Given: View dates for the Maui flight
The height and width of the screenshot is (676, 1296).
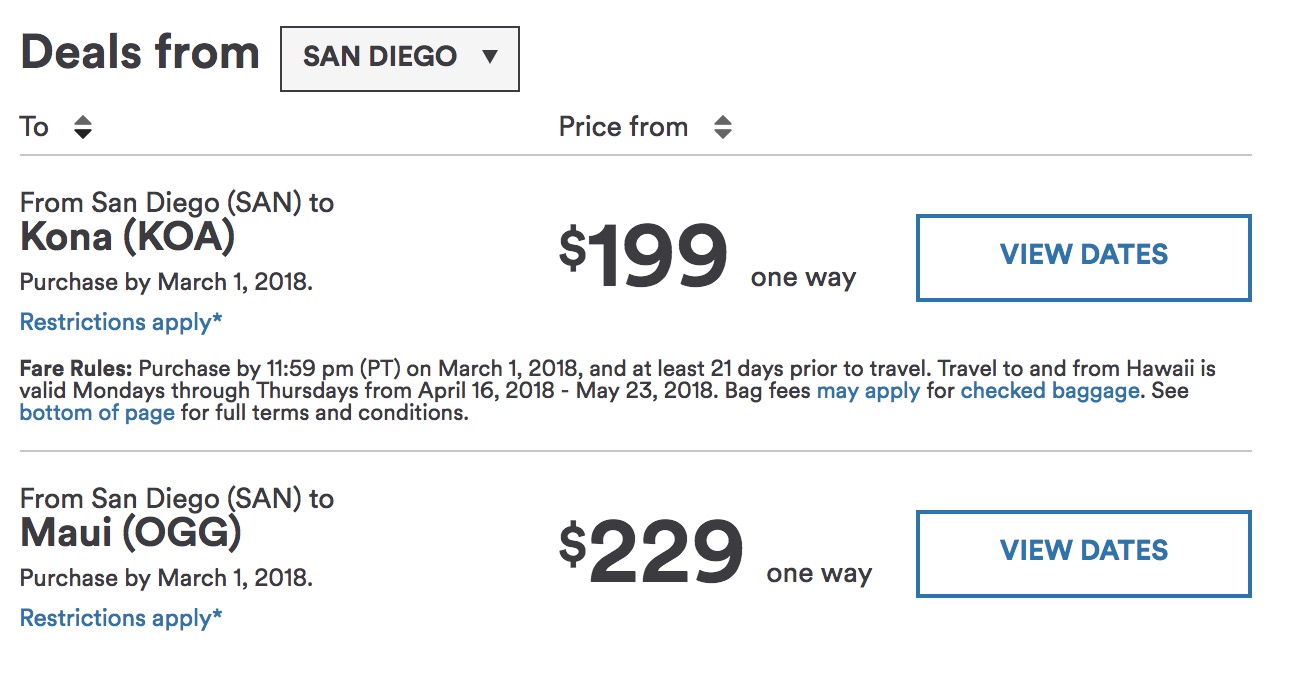Looking at the screenshot, I should [x=1083, y=553].
